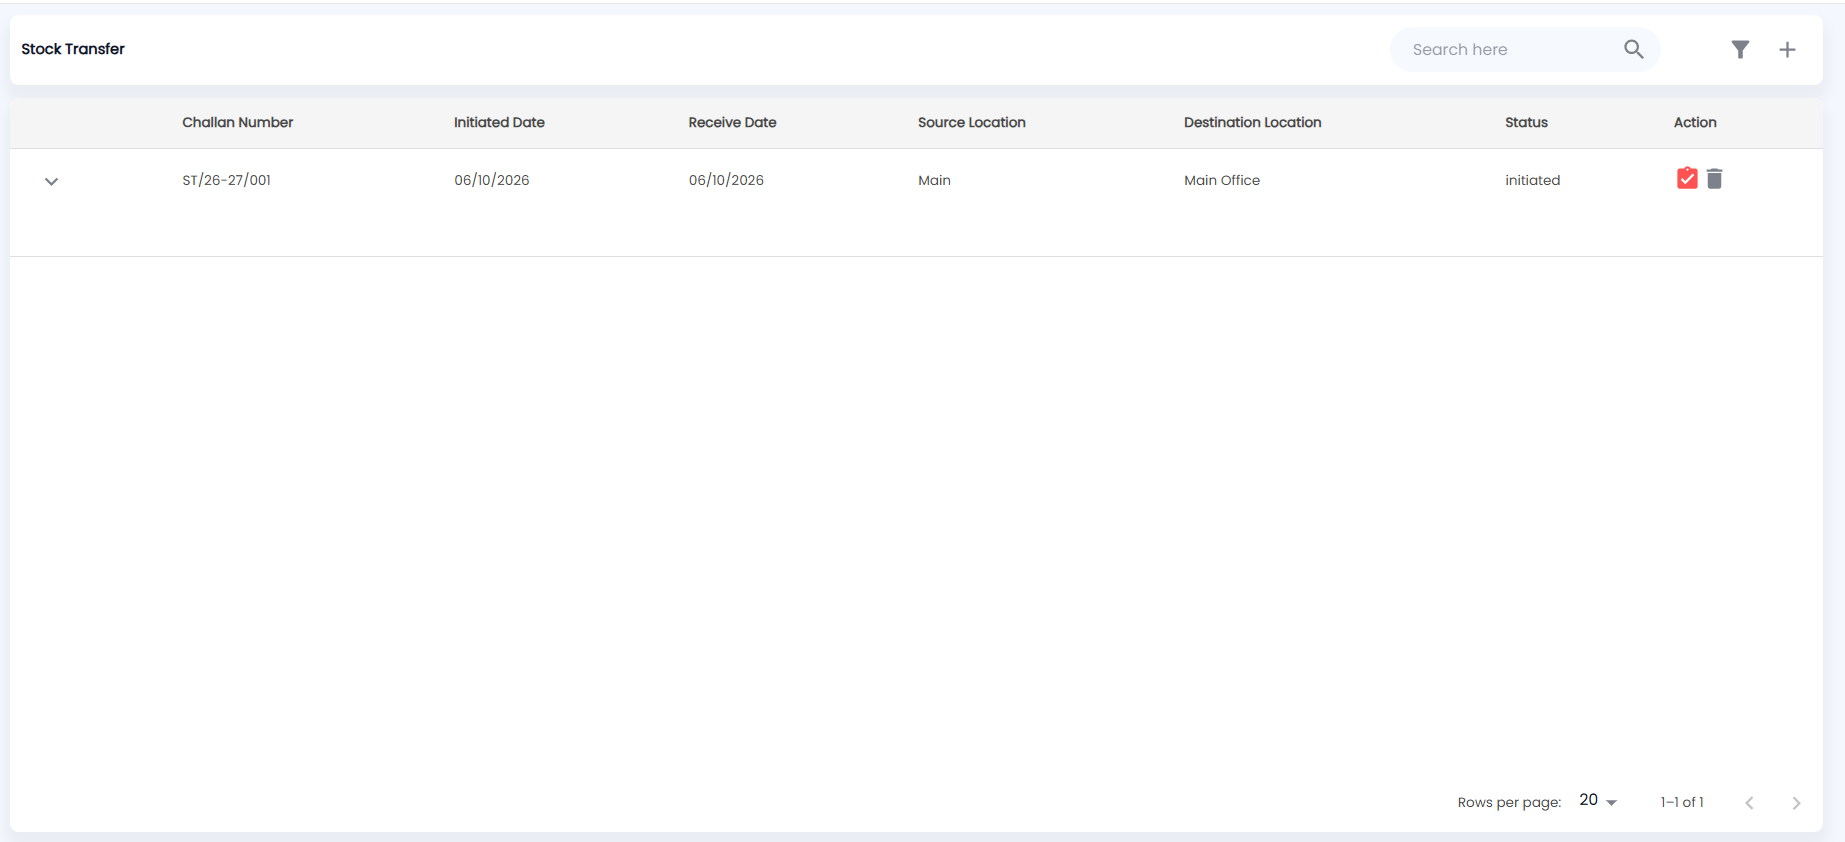This screenshot has width=1845, height=842.
Task: Mark transfer ST/26-27/001 as received
Action: pyautogui.click(x=1687, y=178)
